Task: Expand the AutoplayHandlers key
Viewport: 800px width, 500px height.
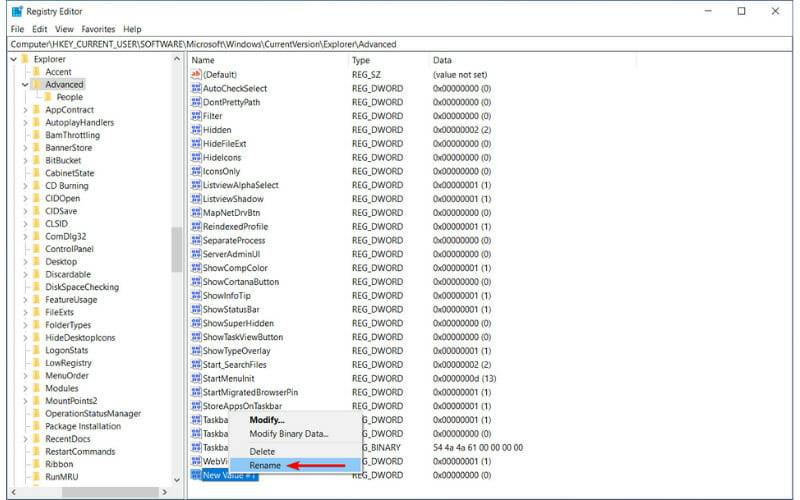Action: (25, 122)
